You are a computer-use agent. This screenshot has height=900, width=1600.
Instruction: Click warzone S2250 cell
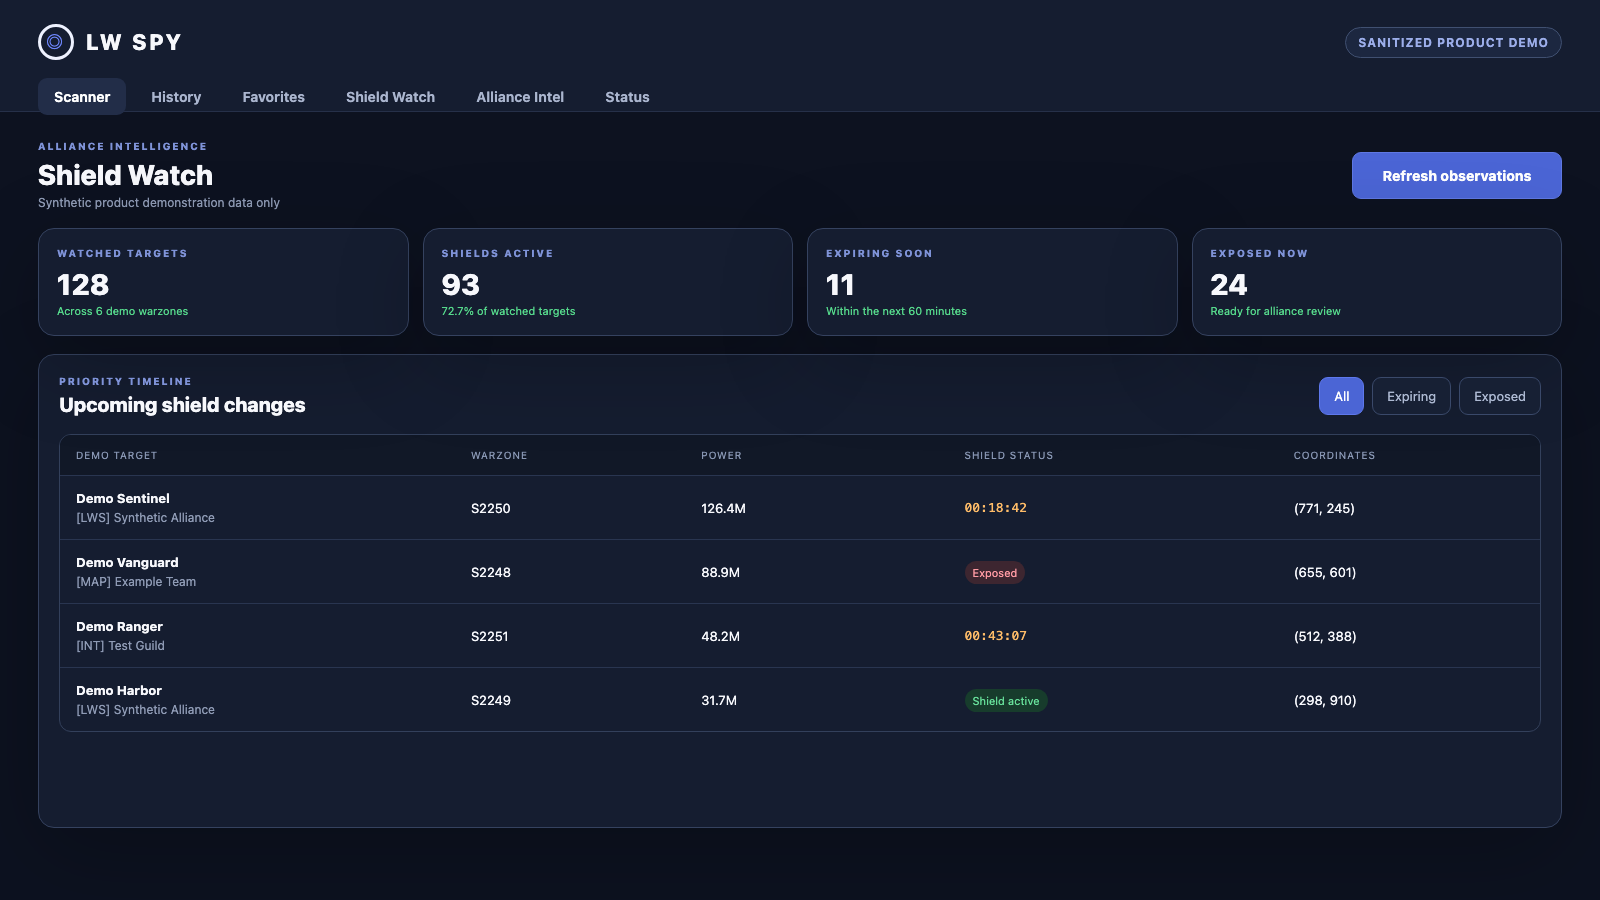pos(491,508)
